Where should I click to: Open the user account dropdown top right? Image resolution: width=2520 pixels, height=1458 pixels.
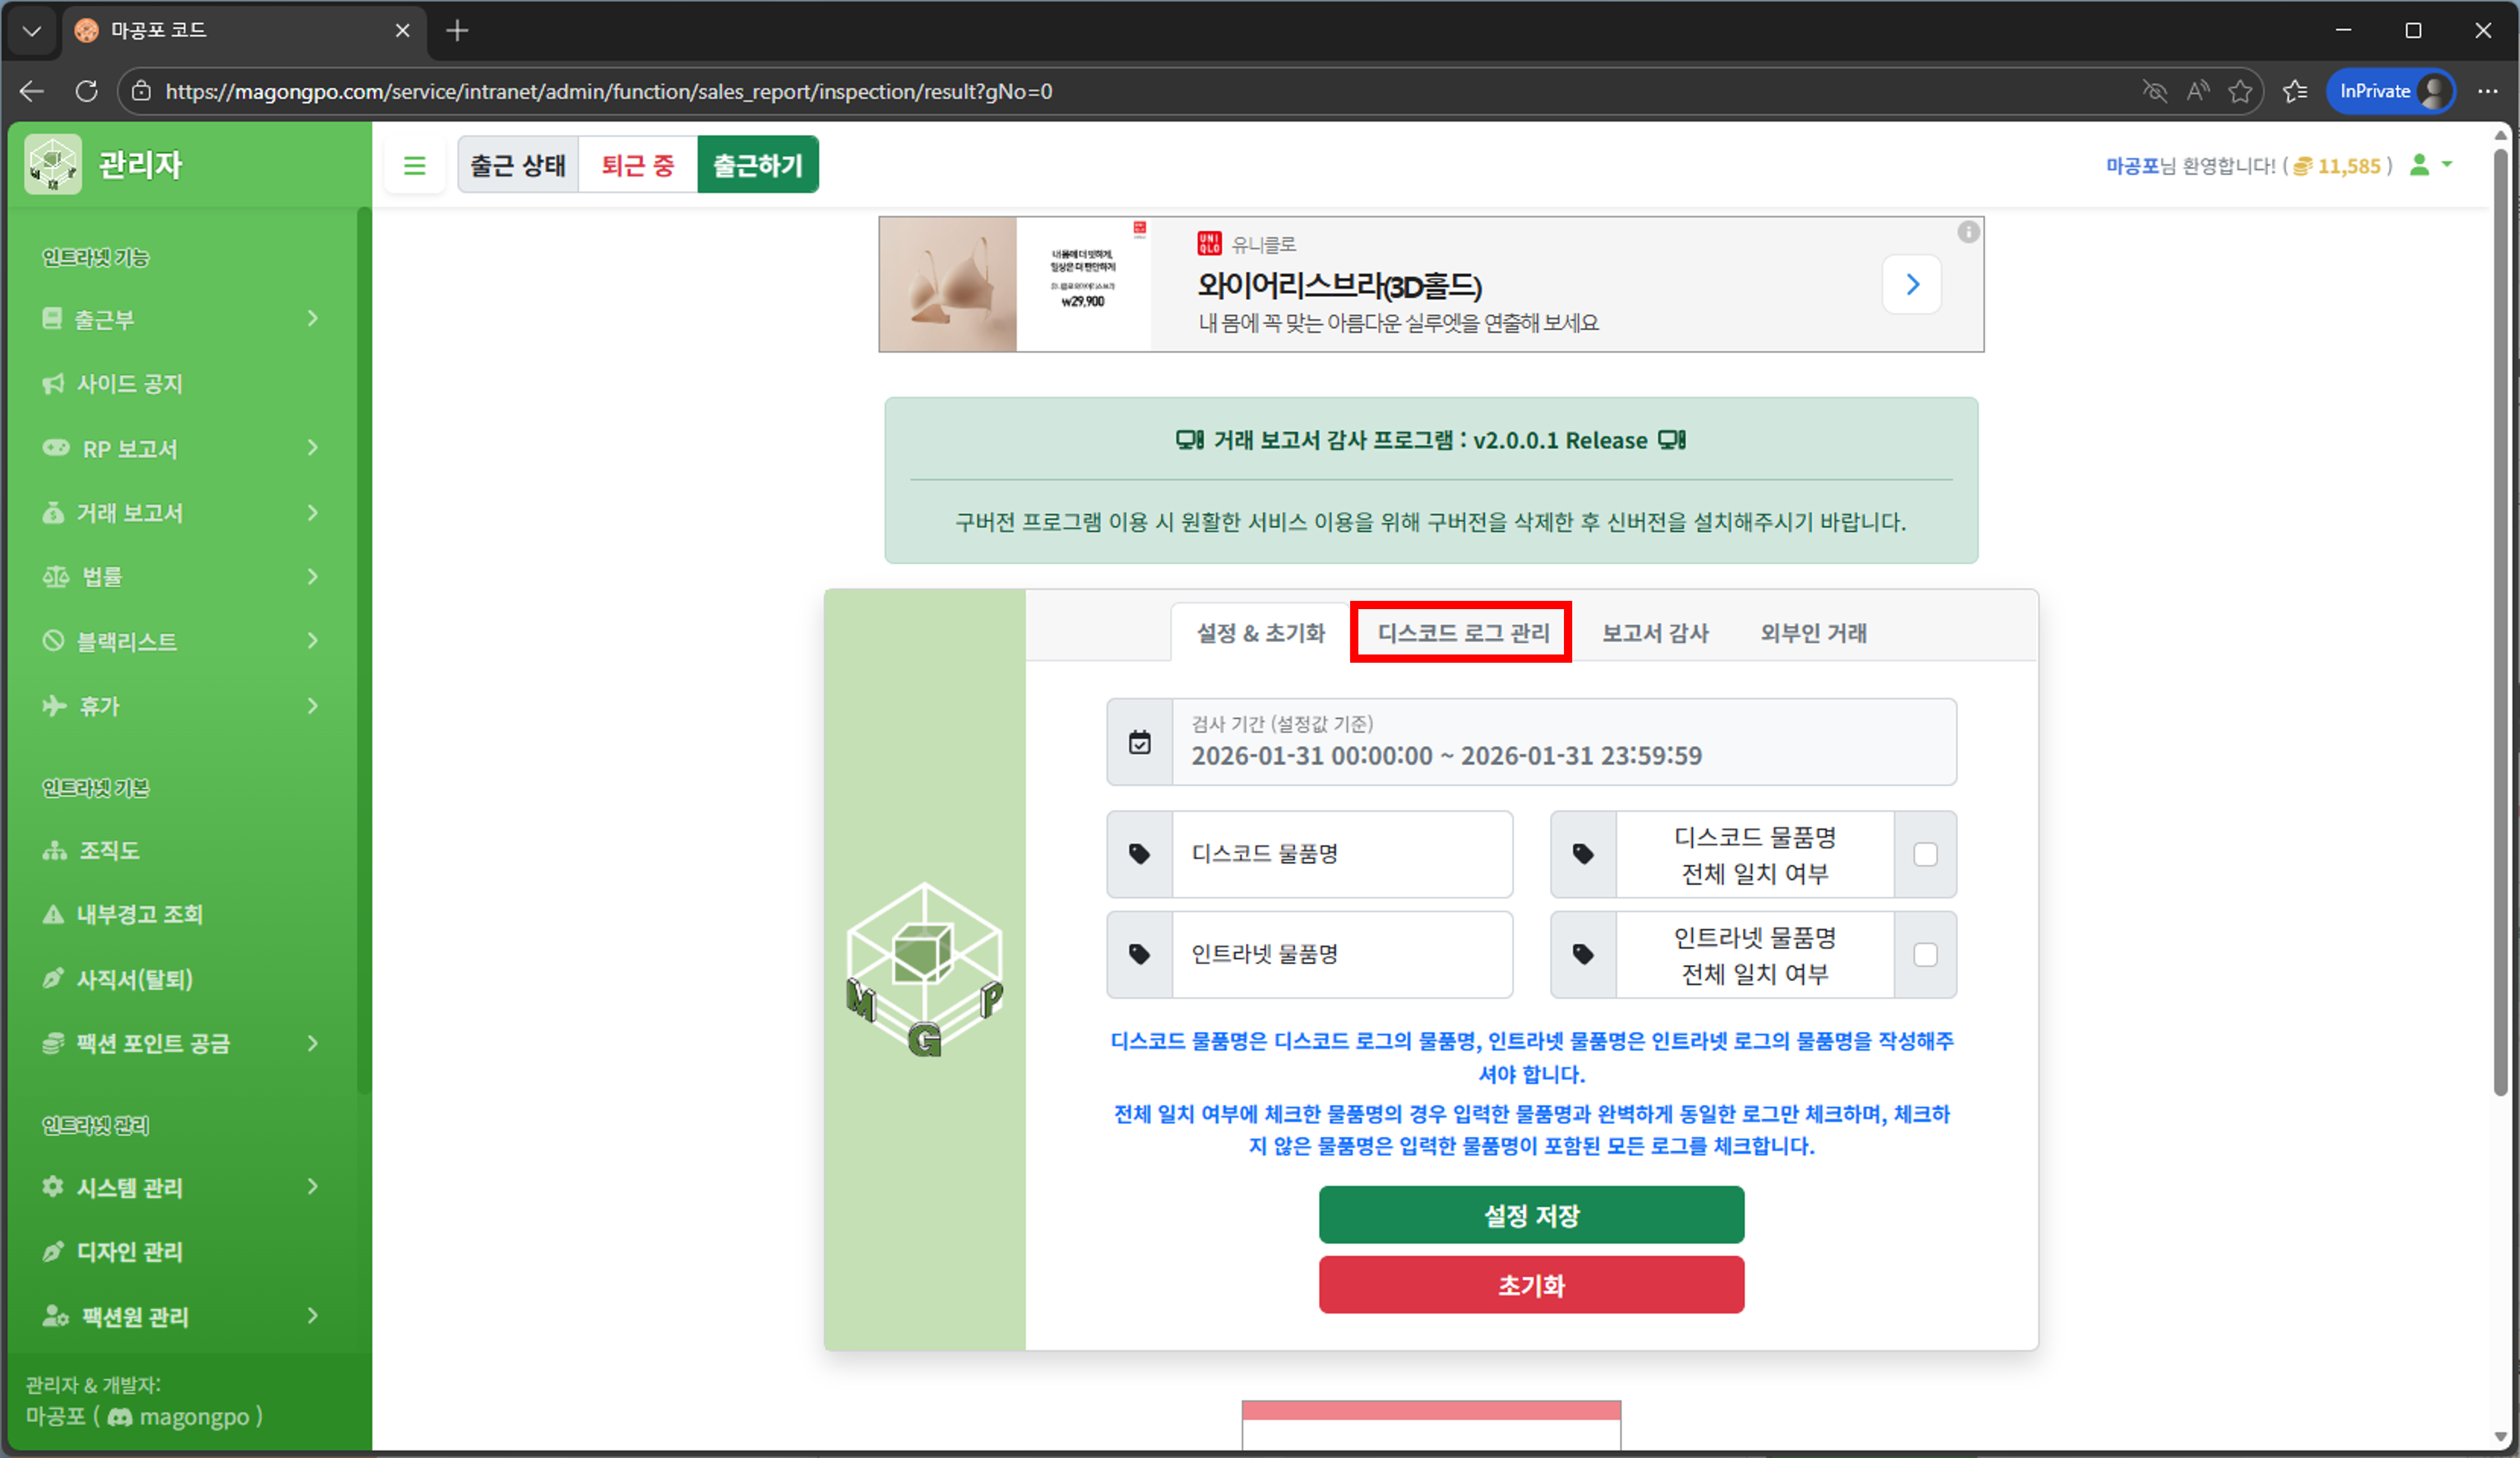point(2430,165)
